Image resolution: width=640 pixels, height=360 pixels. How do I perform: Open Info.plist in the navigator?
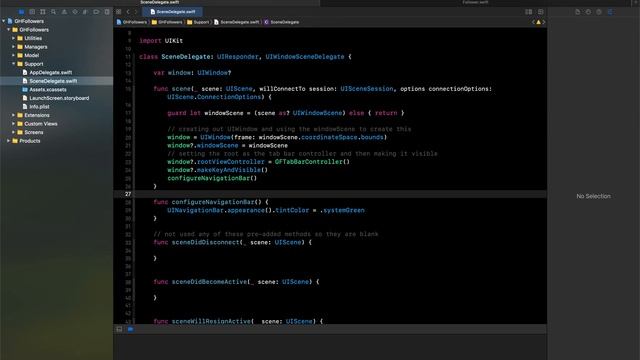[x=39, y=107]
